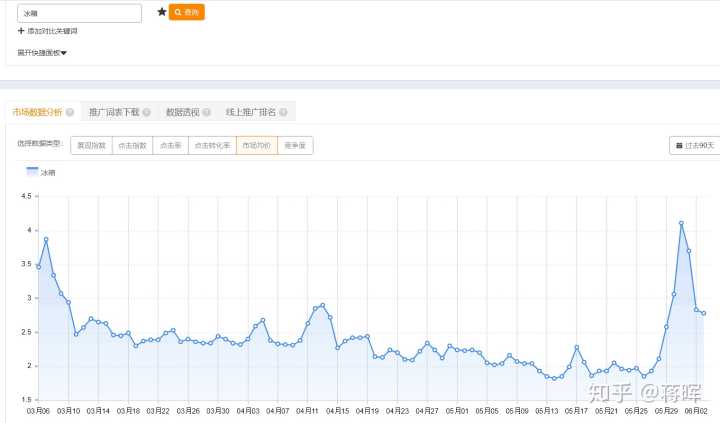The height and width of the screenshot is (423, 720).
Task: Switch to the 数据透视 tab
Action: click(x=182, y=112)
